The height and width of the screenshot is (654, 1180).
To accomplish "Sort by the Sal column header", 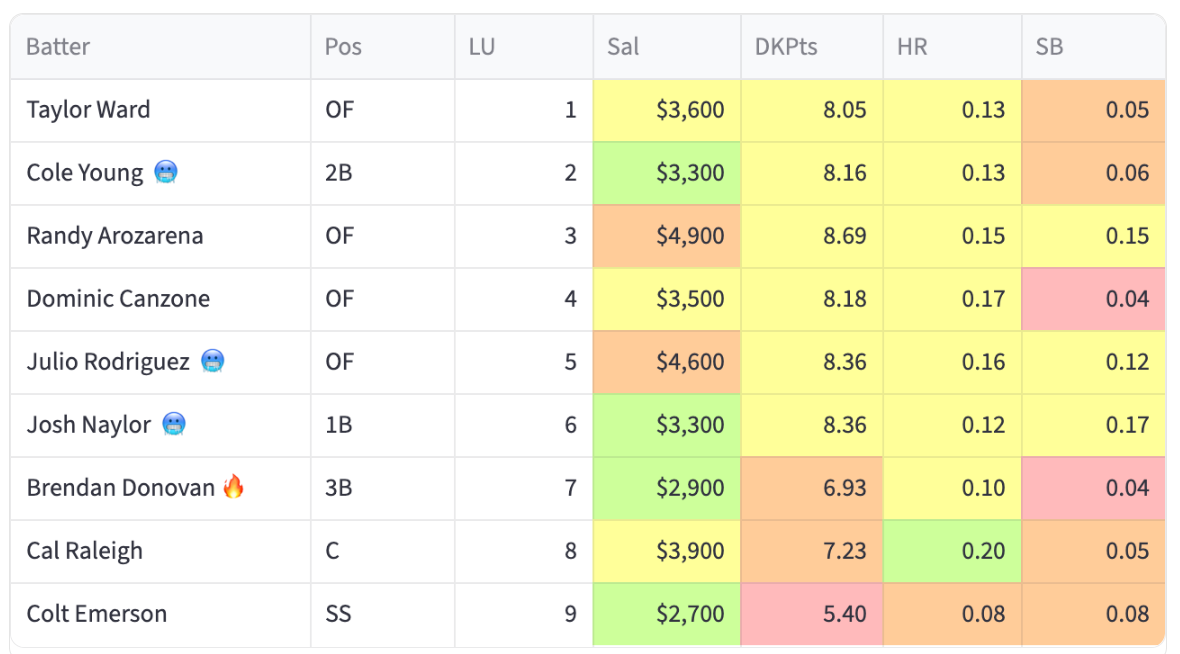I will pyautogui.click(x=623, y=47).
